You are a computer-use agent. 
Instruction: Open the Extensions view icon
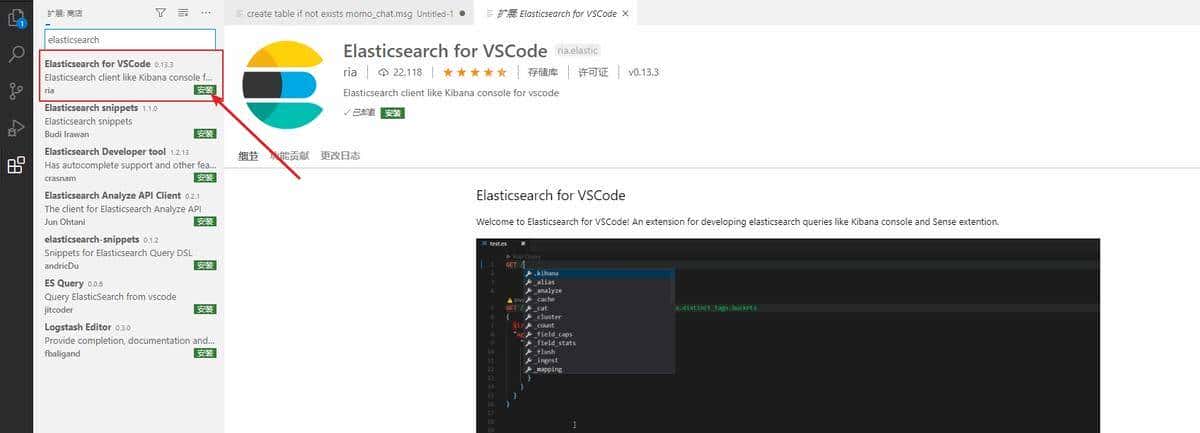tap(16, 165)
